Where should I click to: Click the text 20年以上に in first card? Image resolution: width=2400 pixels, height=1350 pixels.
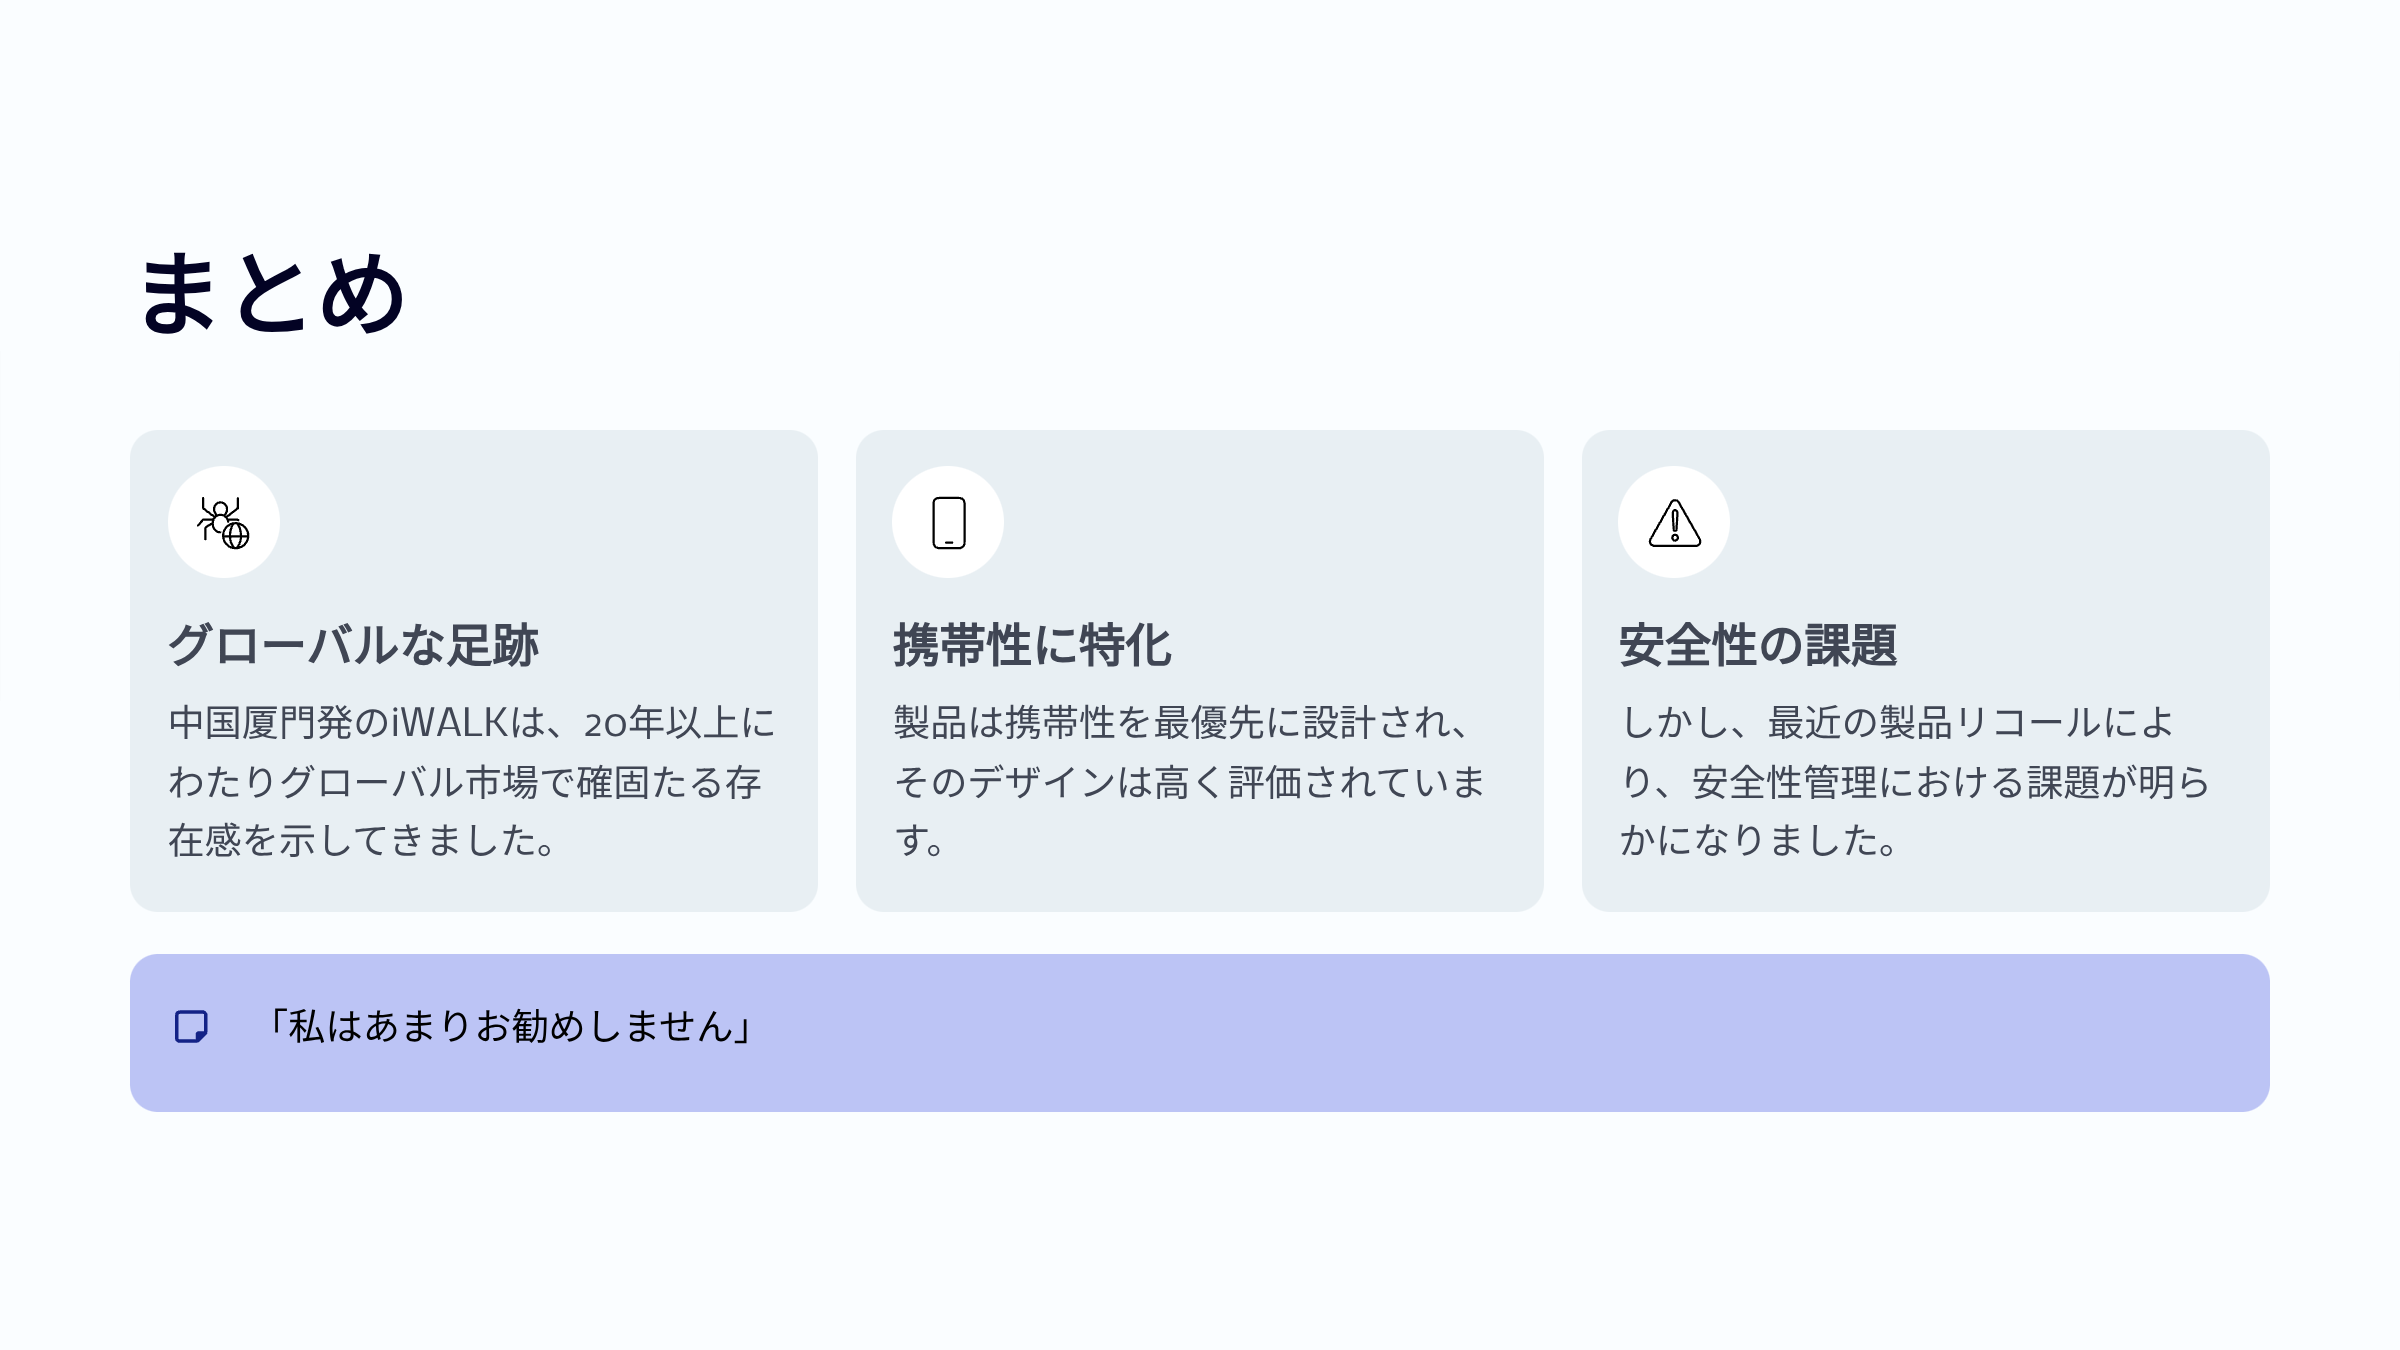(679, 723)
